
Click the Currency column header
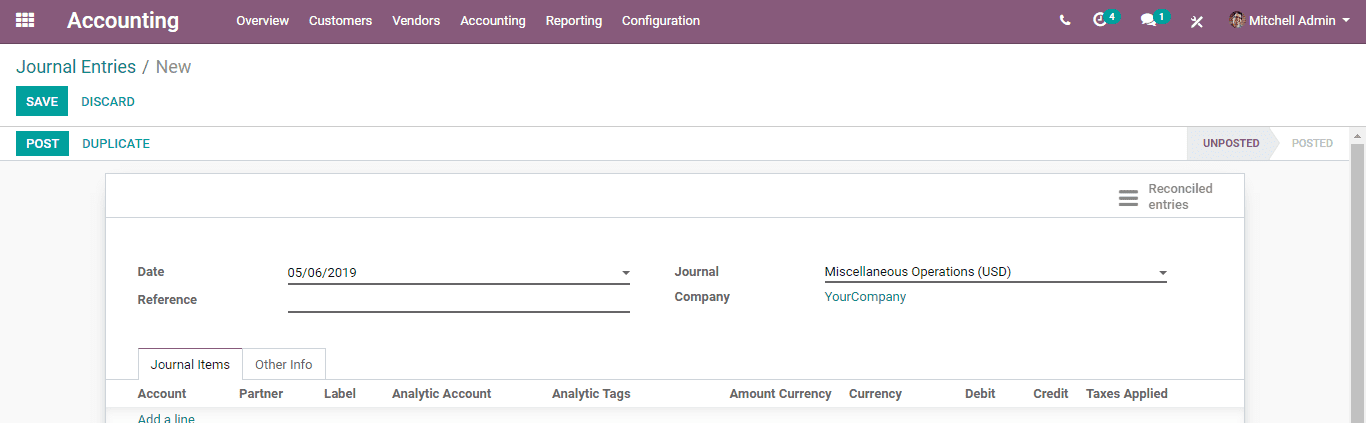[x=875, y=394]
